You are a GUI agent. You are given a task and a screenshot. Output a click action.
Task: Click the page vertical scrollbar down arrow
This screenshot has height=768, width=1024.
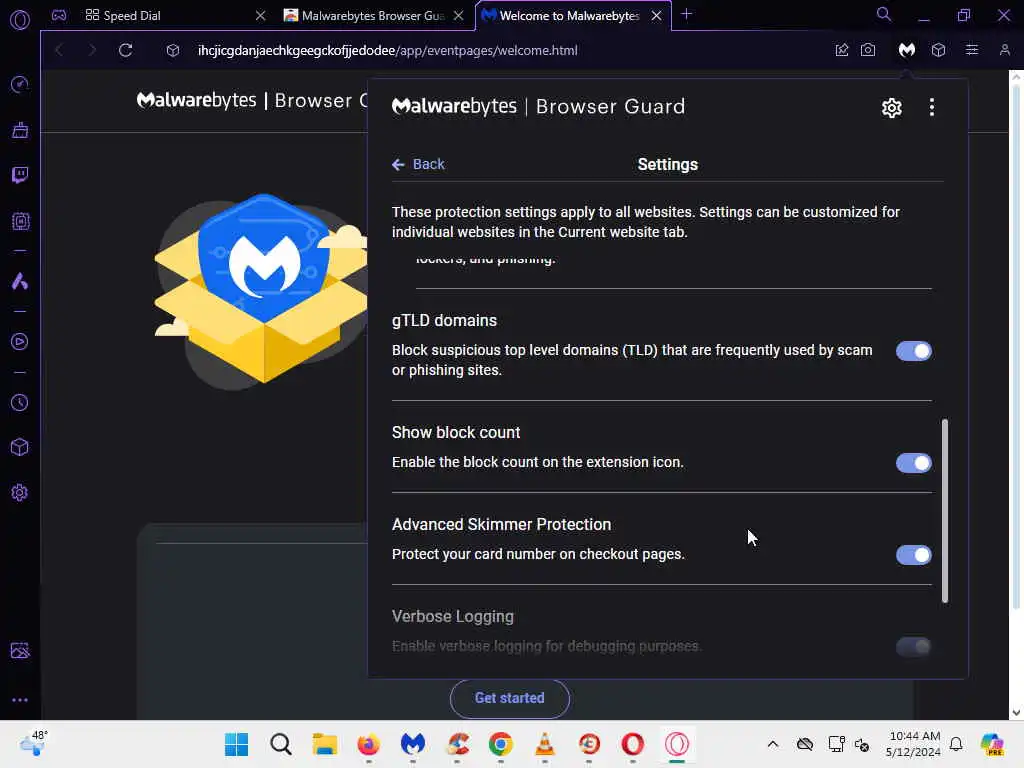[1016, 712]
